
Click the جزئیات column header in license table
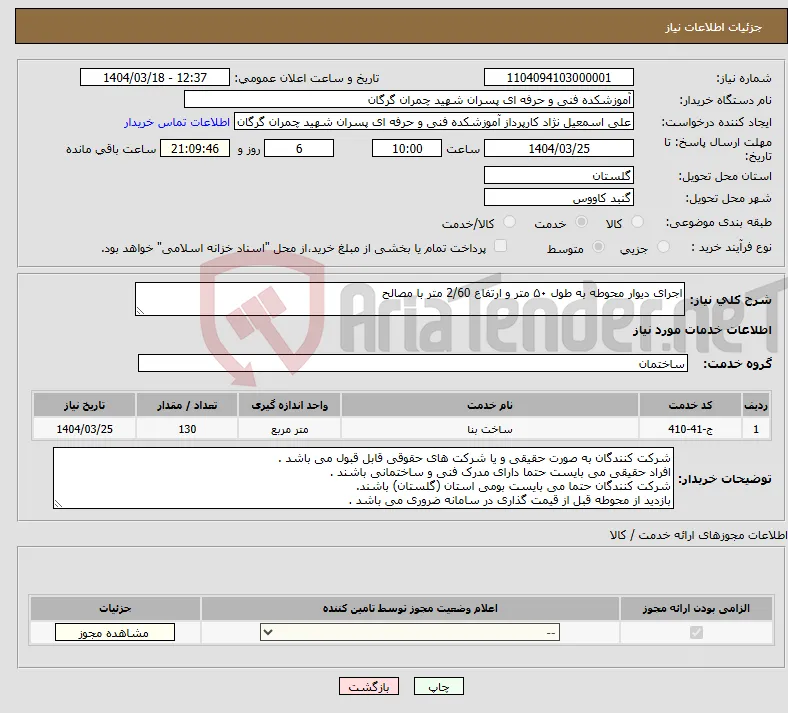(115, 608)
